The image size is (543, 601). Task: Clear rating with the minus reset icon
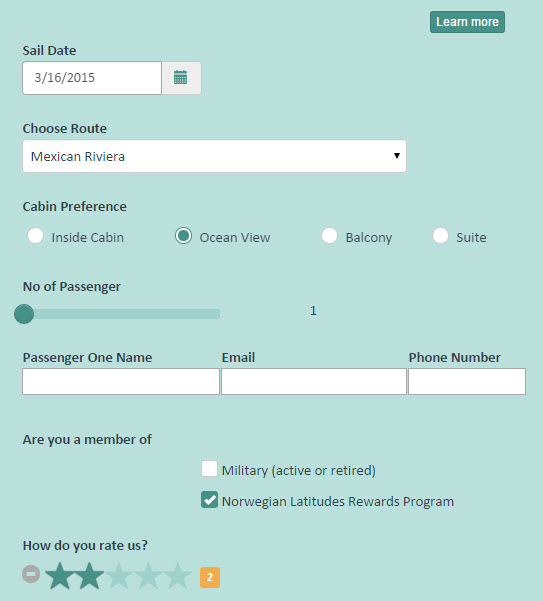coord(31,574)
